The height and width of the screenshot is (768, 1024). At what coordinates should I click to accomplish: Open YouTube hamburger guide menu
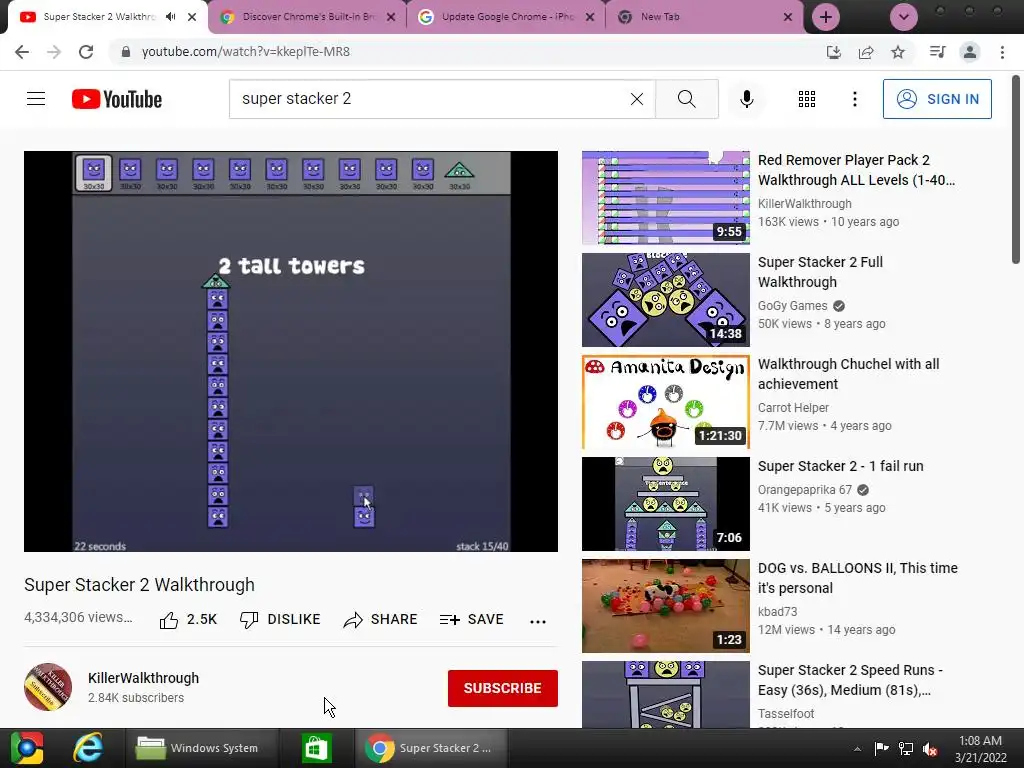[36, 99]
